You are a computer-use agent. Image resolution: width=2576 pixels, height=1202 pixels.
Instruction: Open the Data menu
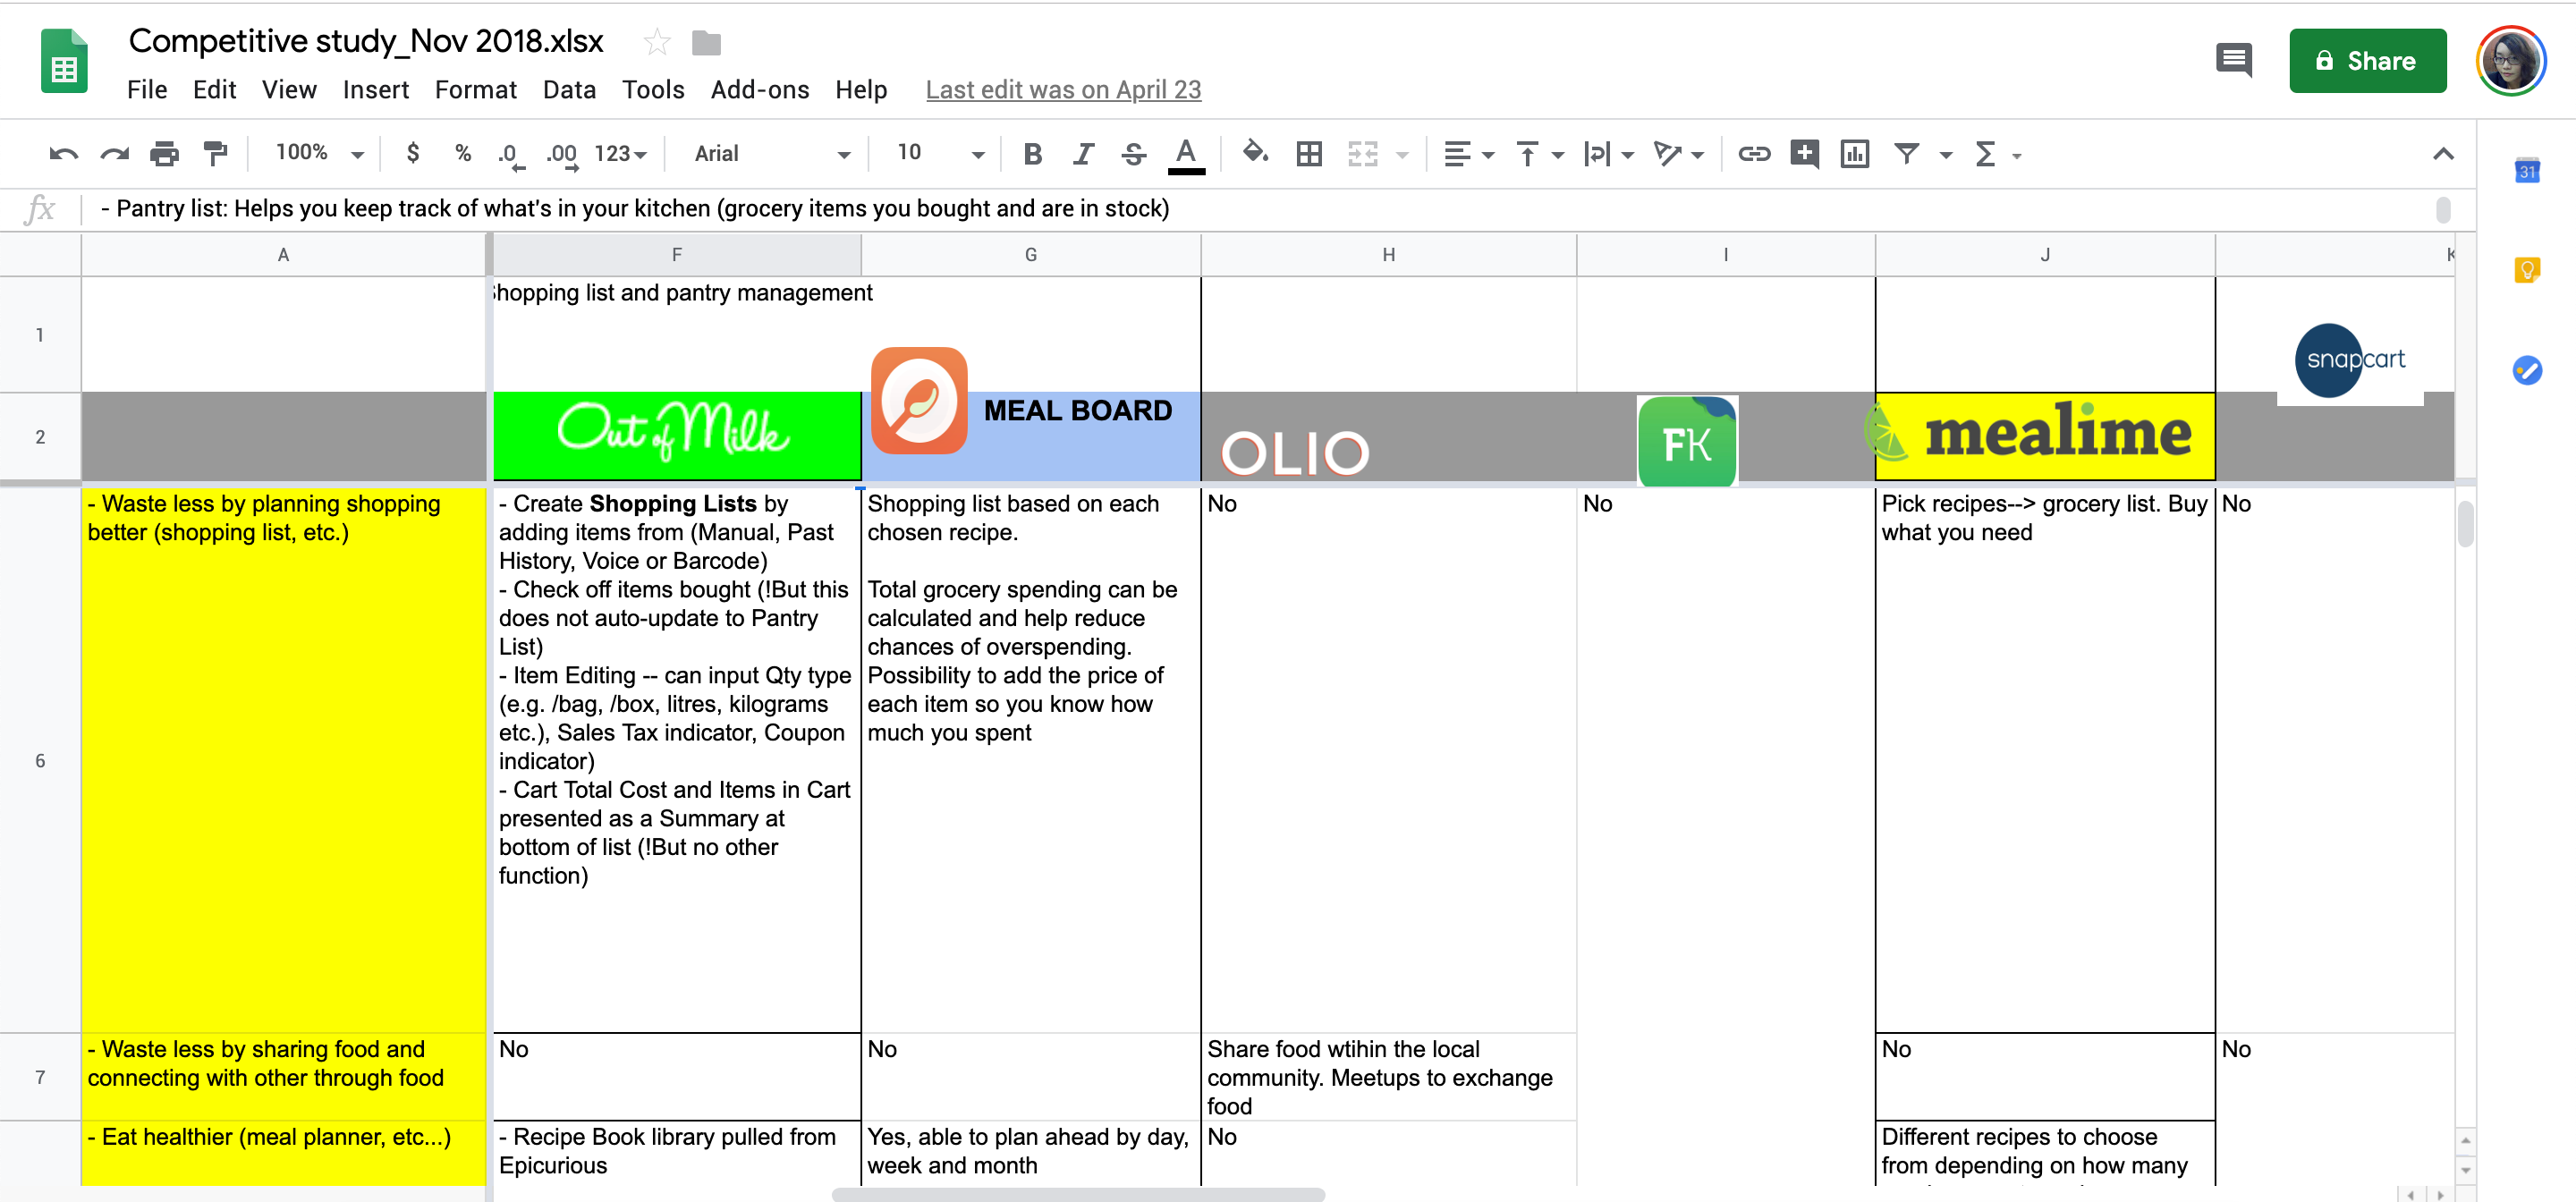pyautogui.click(x=569, y=90)
